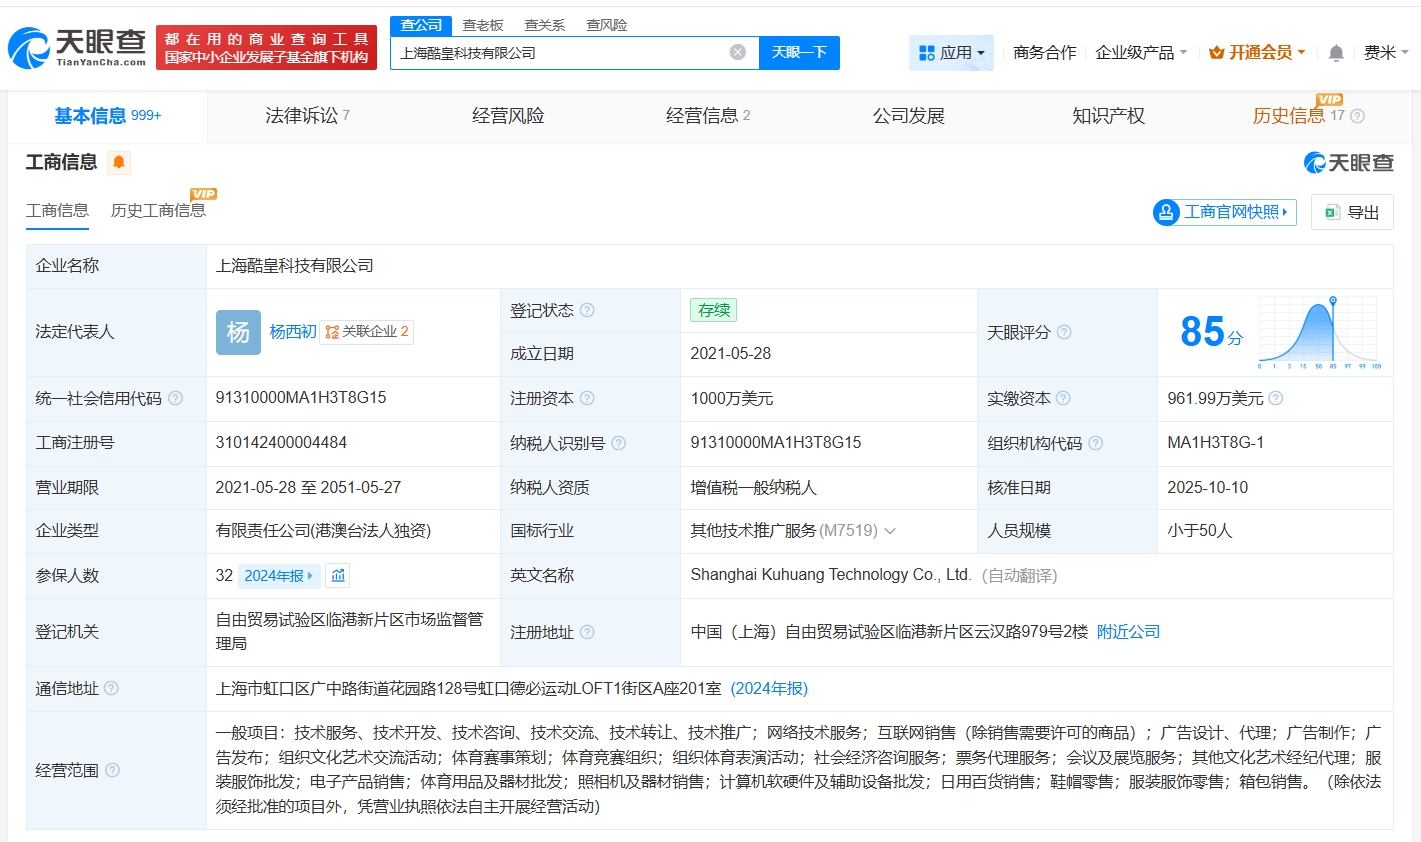Open notifications bell in top bar
Viewport: 1421px width, 842px height.
tap(1336, 53)
